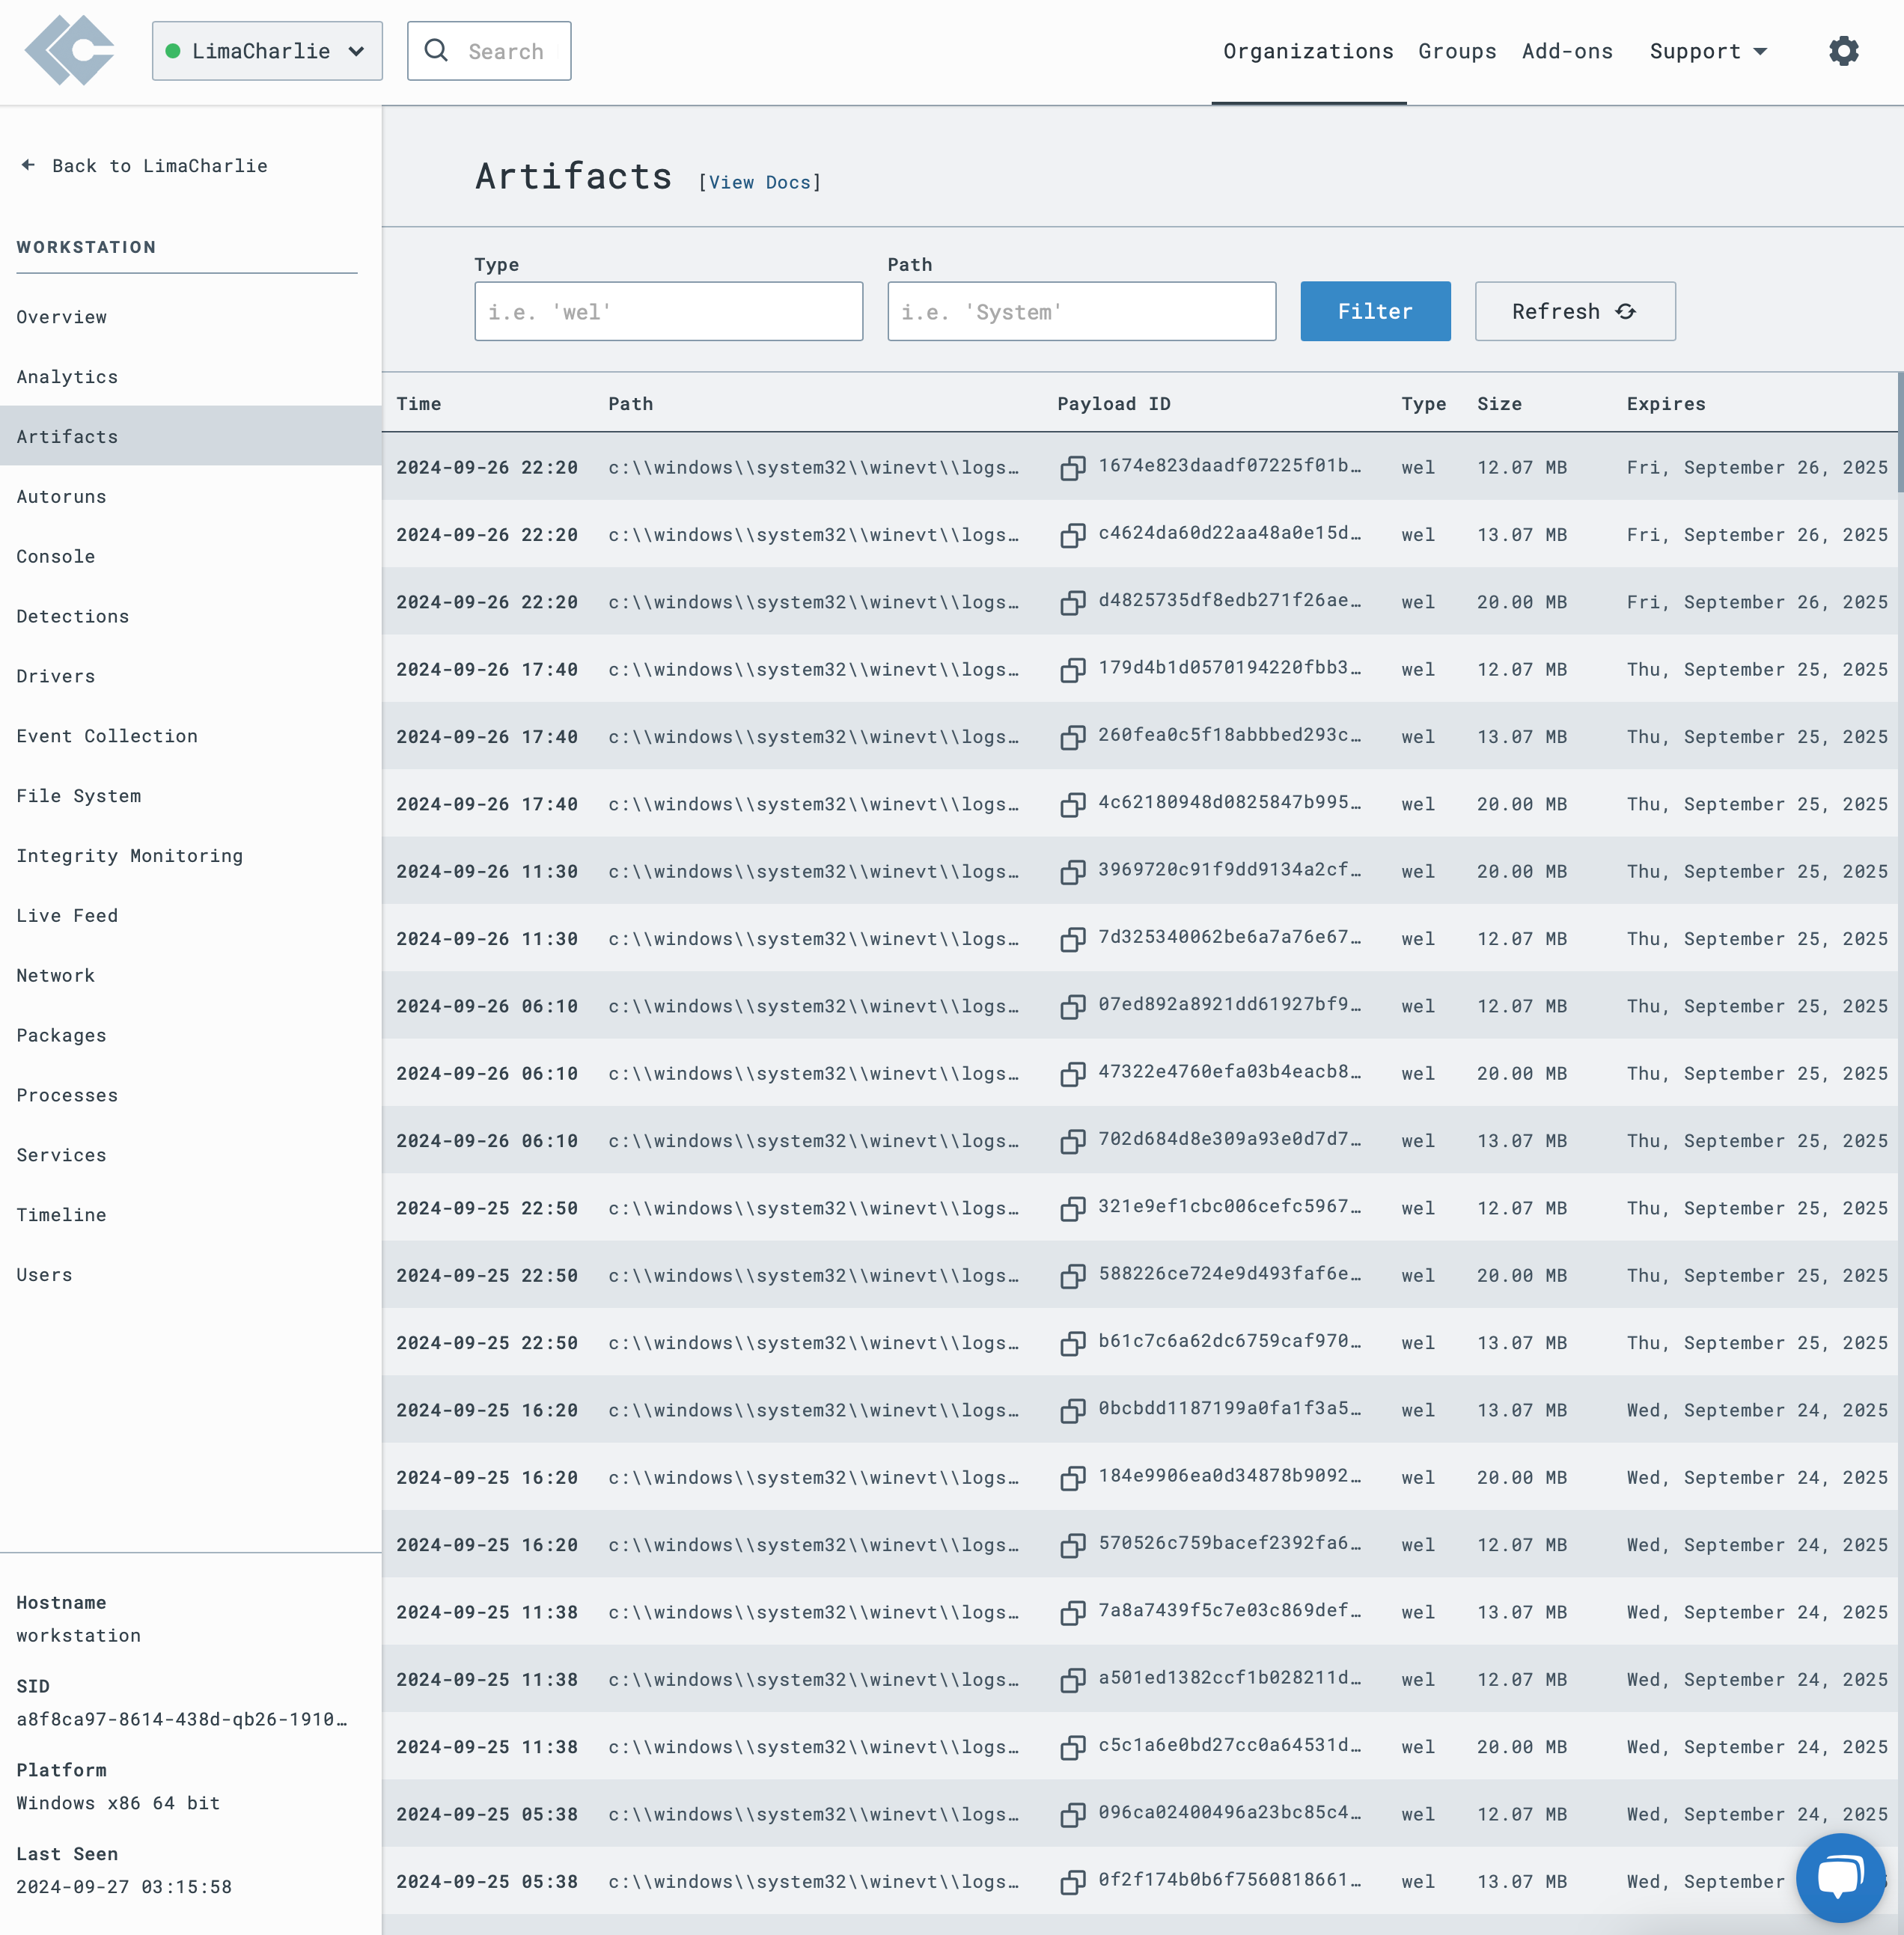Copy payload ID a501ed1382ccf1b028211d
The height and width of the screenshot is (1935, 1904).
pos(1073,1680)
